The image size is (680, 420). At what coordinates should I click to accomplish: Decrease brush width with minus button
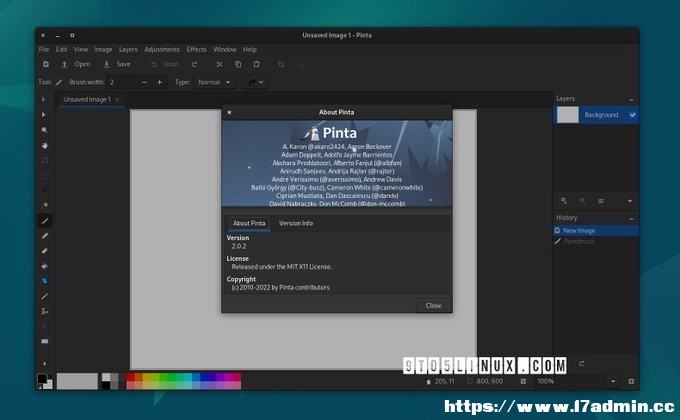pos(144,82)
